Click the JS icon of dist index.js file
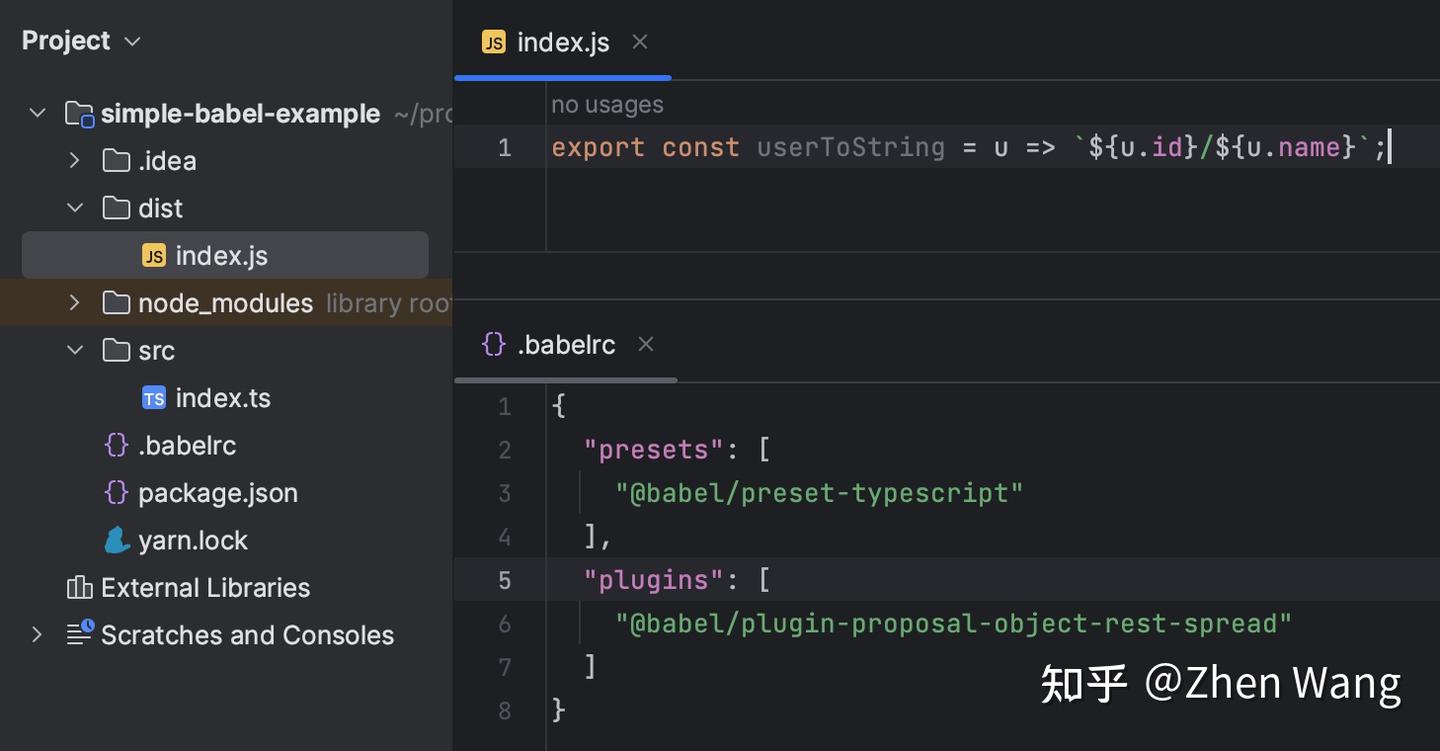1440x751 pixels. click(153, 256)
